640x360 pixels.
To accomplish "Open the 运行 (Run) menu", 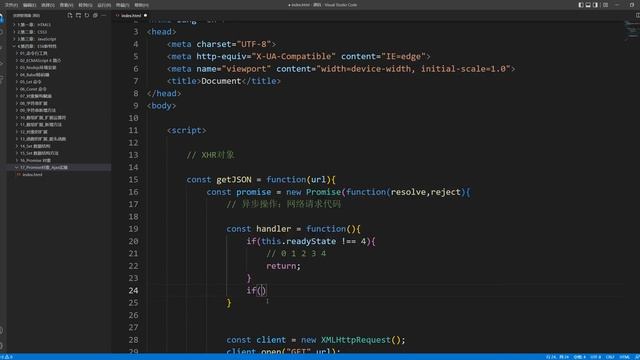I will (x=104, y=5).
